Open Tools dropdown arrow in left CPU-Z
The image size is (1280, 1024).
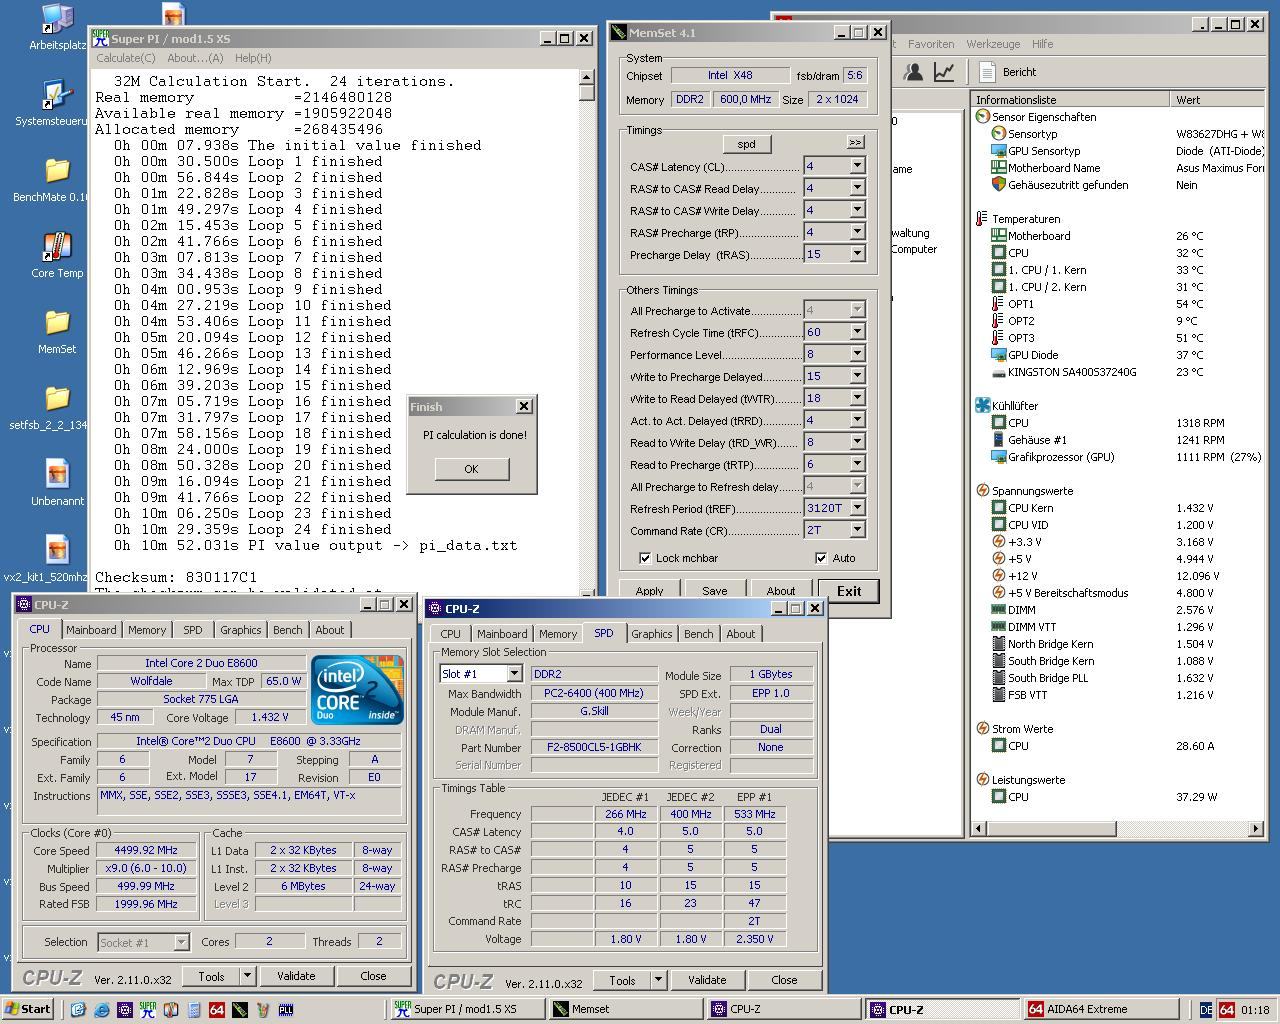247,976
